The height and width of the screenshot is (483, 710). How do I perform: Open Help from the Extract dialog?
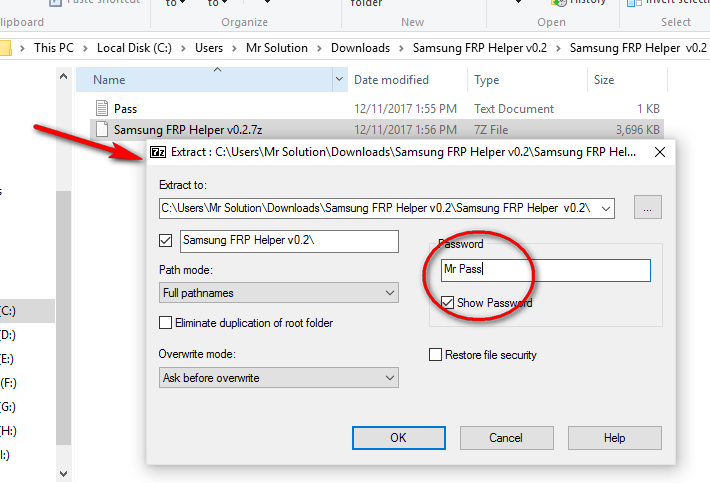pyautogui.click(x=614, y=438)
